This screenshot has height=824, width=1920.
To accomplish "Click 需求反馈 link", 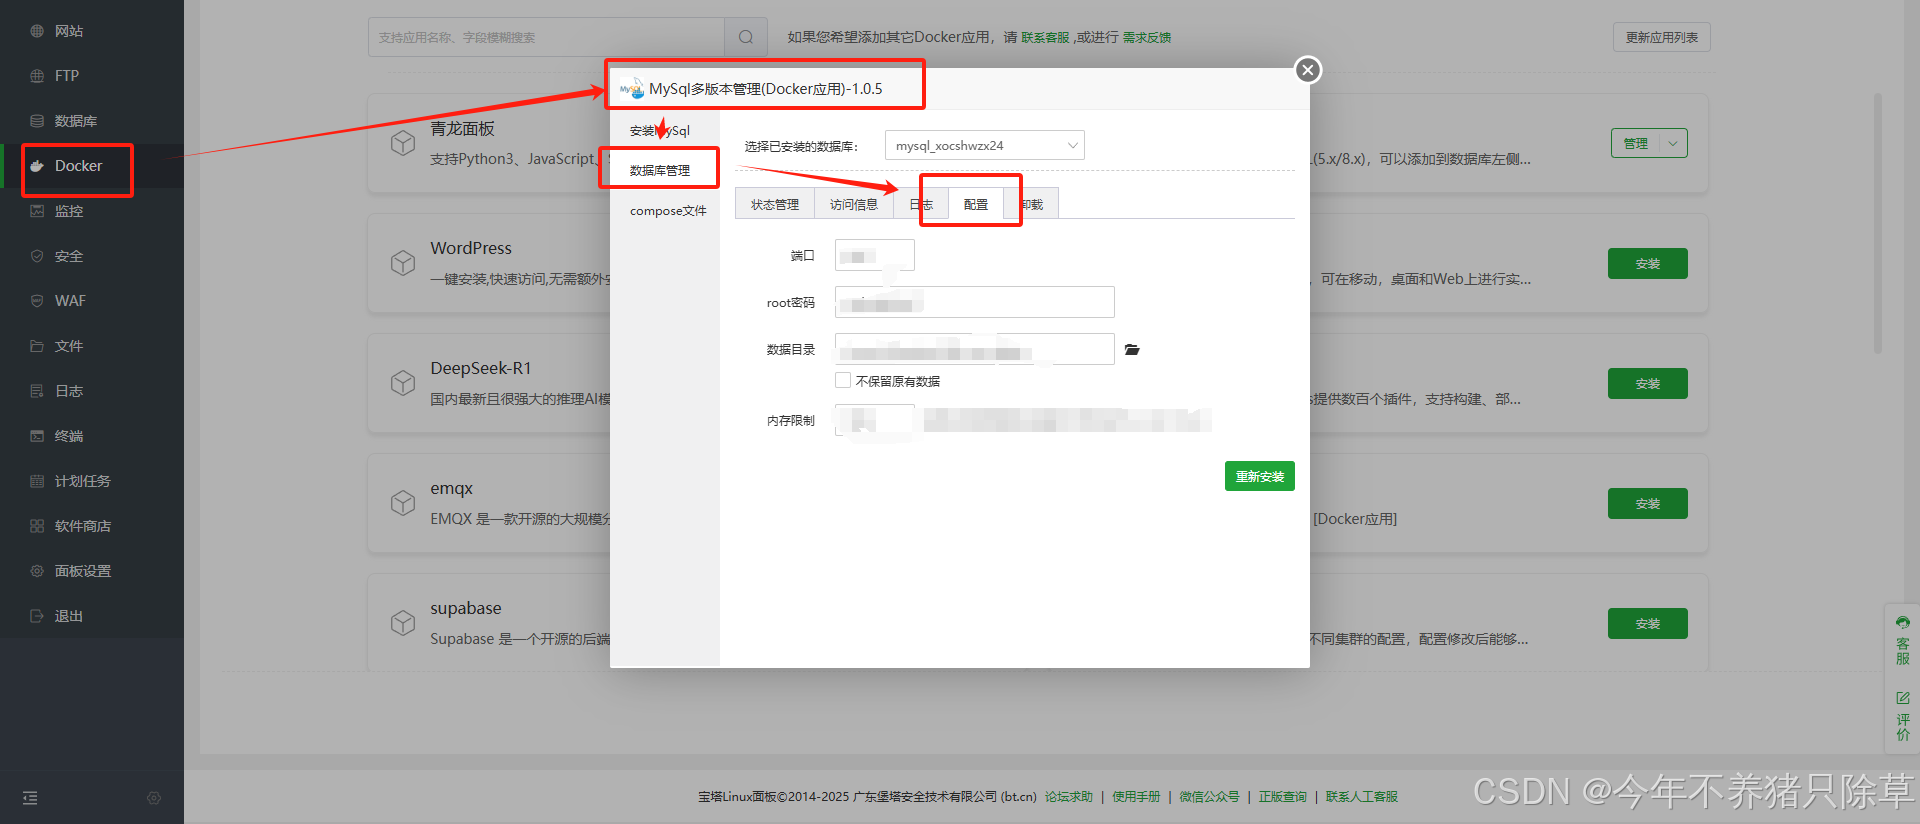I will tap(1147, 37).
